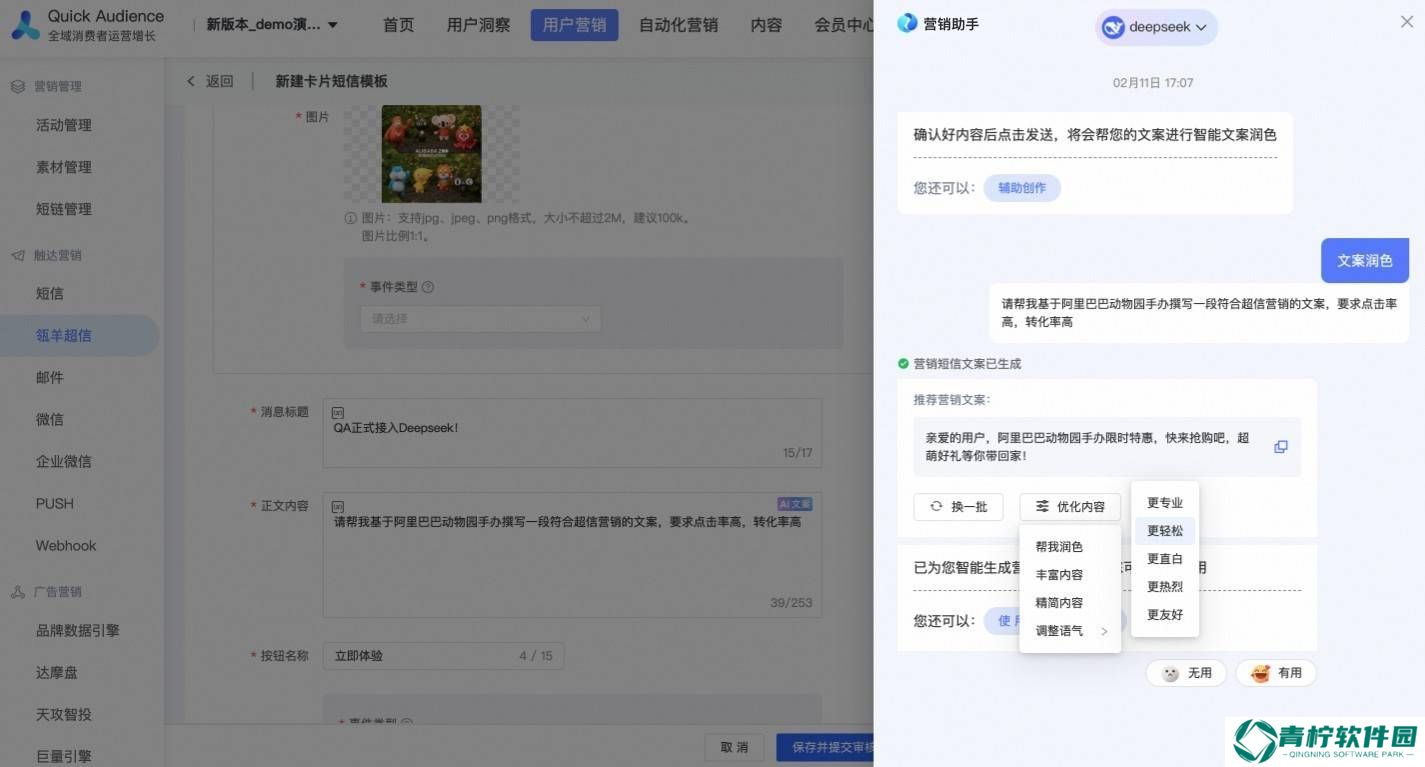Click the 无用 feedback button
Viewport: 1425px width, 767px height.
[1186, 673]
